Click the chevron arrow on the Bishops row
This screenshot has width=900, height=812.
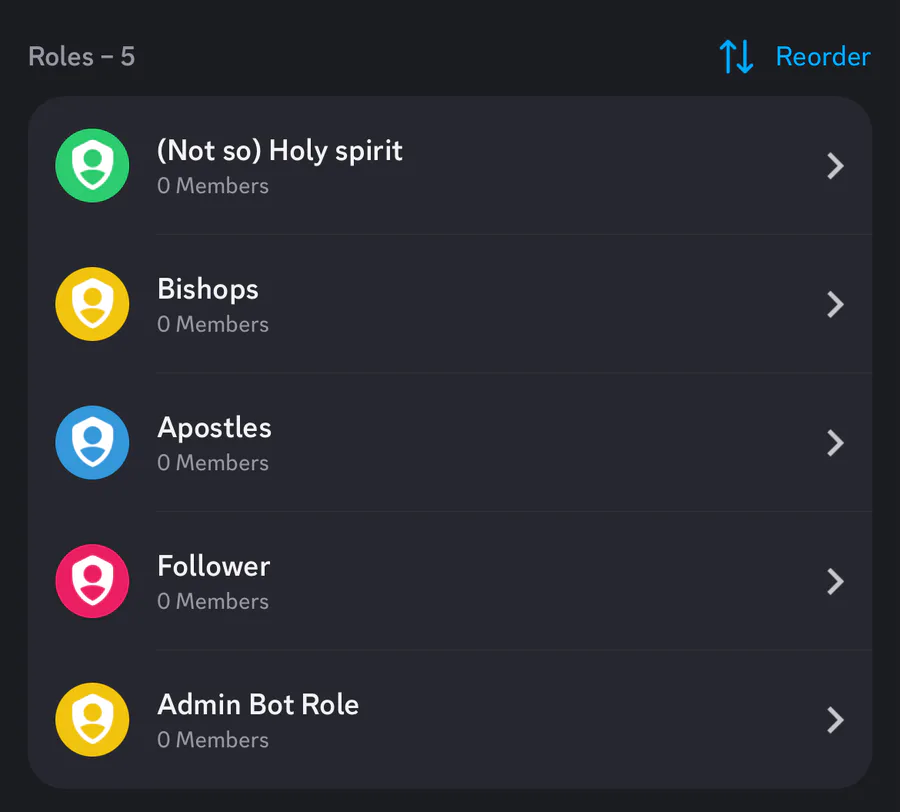pyautogui.click(x=836, y=304)
